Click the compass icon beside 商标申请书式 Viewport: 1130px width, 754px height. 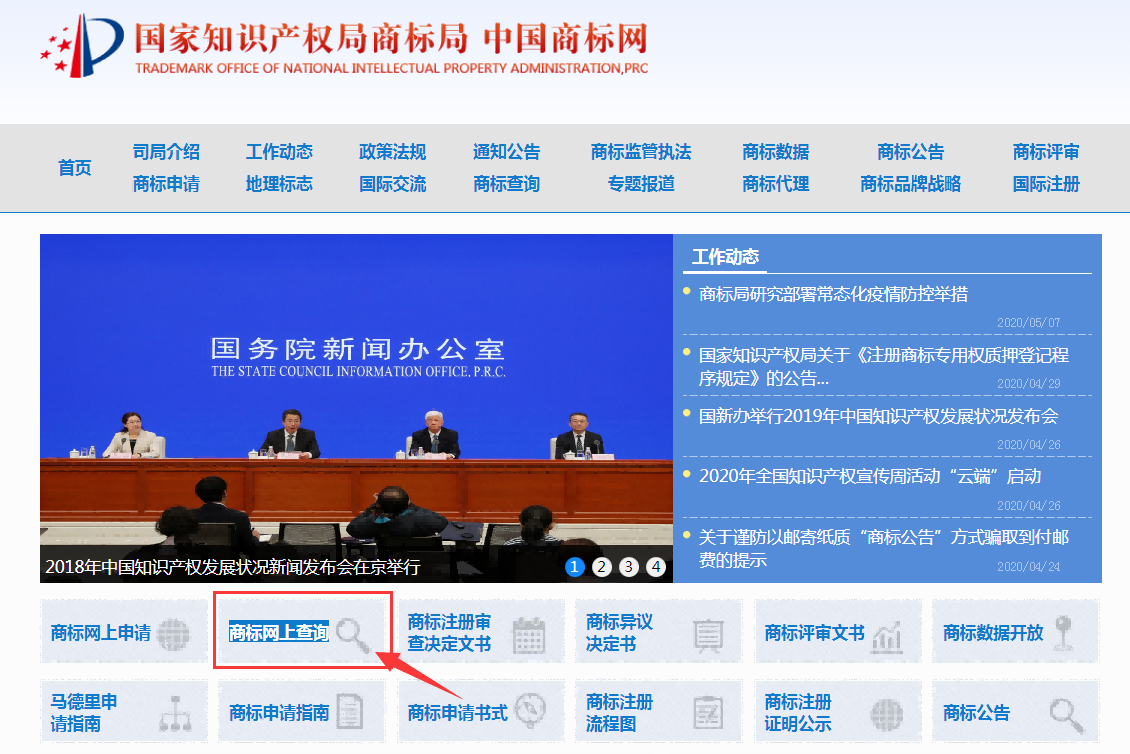531,710
